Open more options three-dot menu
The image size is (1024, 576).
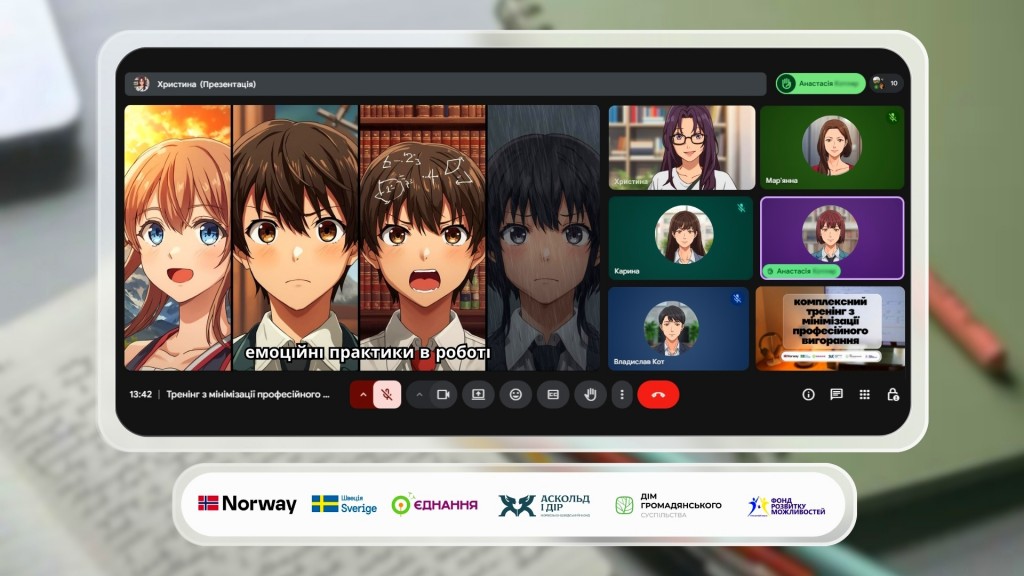[x=622, y=394]
